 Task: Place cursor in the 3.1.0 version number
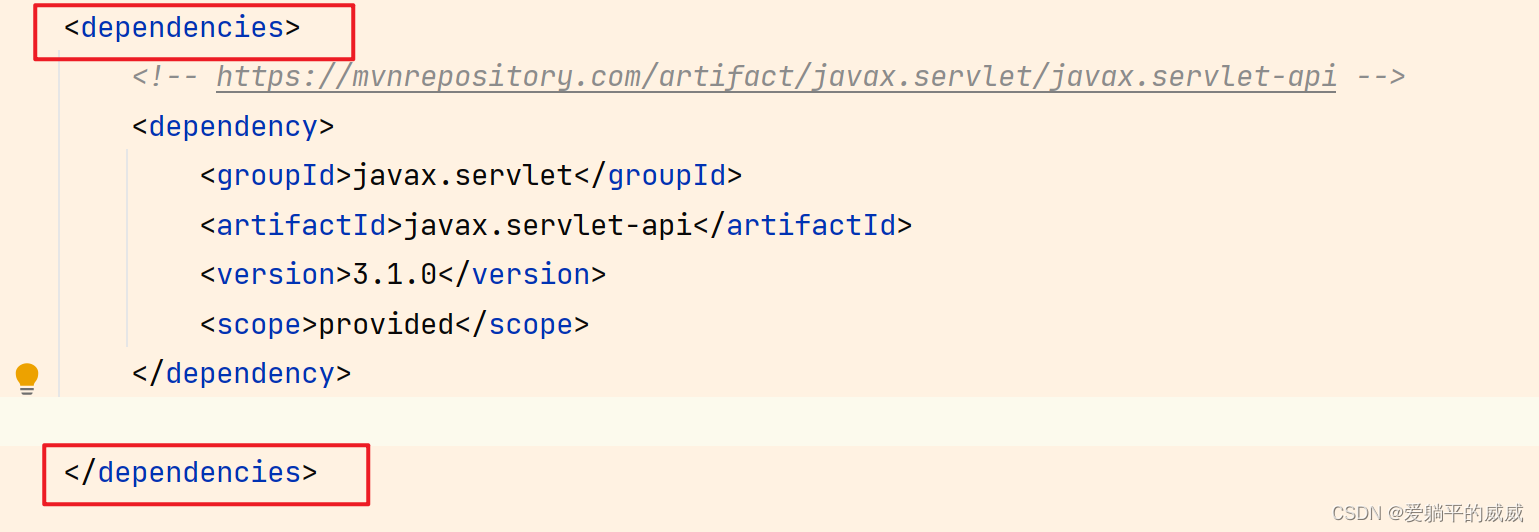point(394,275)
